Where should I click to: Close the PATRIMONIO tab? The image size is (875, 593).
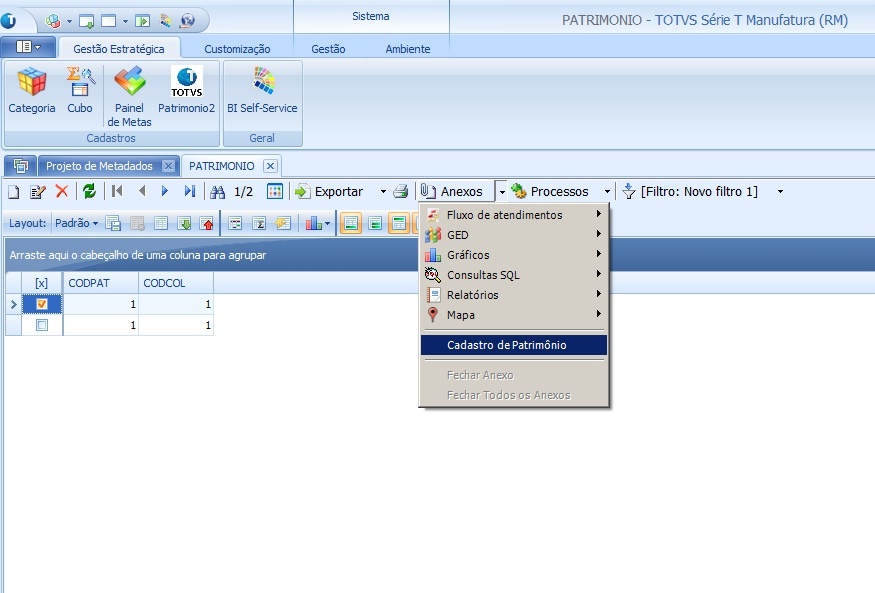[x=270, y=166]
